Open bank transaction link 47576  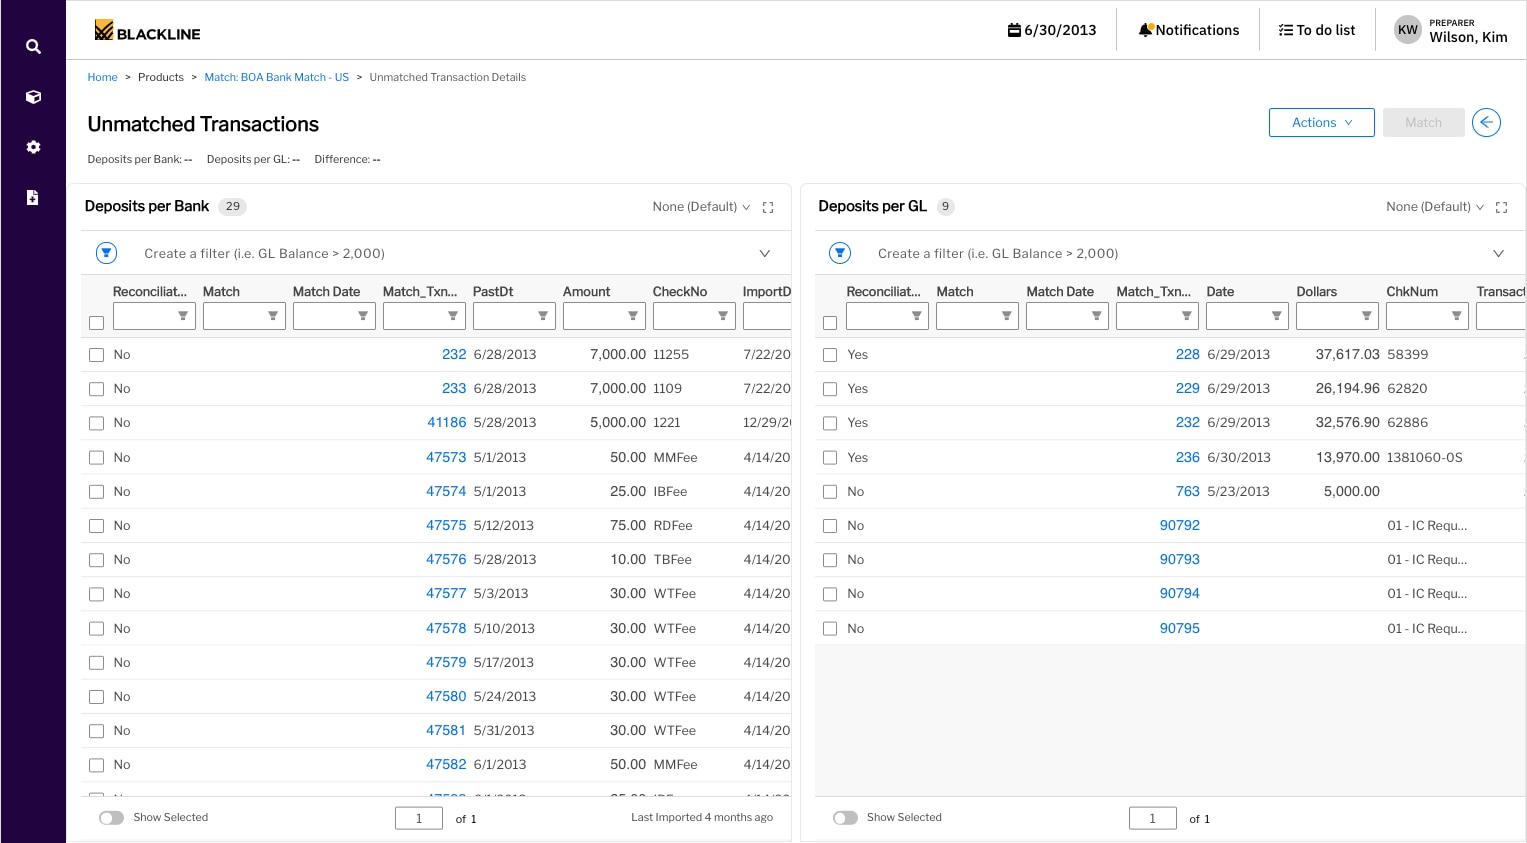(446, 560)
